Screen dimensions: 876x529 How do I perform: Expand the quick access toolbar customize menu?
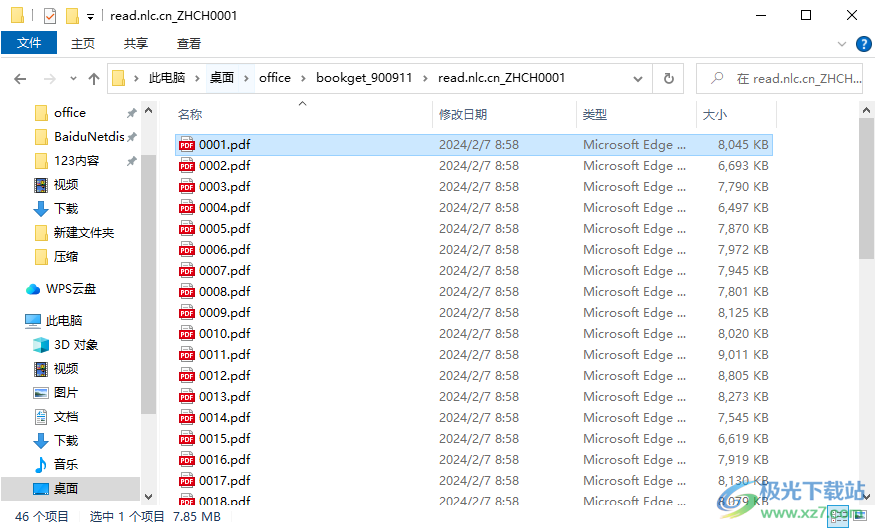[x=91, y=16]
